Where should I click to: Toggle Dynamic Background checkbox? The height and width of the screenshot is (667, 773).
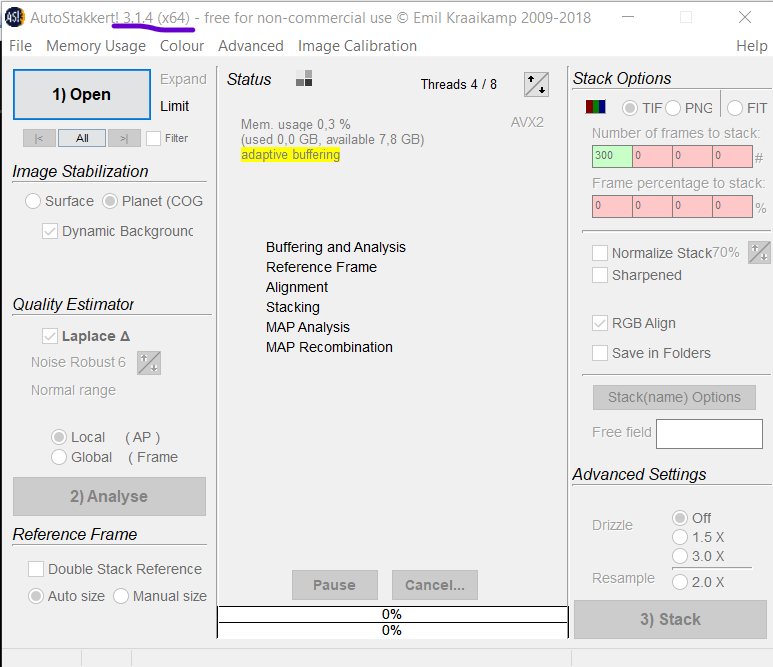[x=50, y=231]
